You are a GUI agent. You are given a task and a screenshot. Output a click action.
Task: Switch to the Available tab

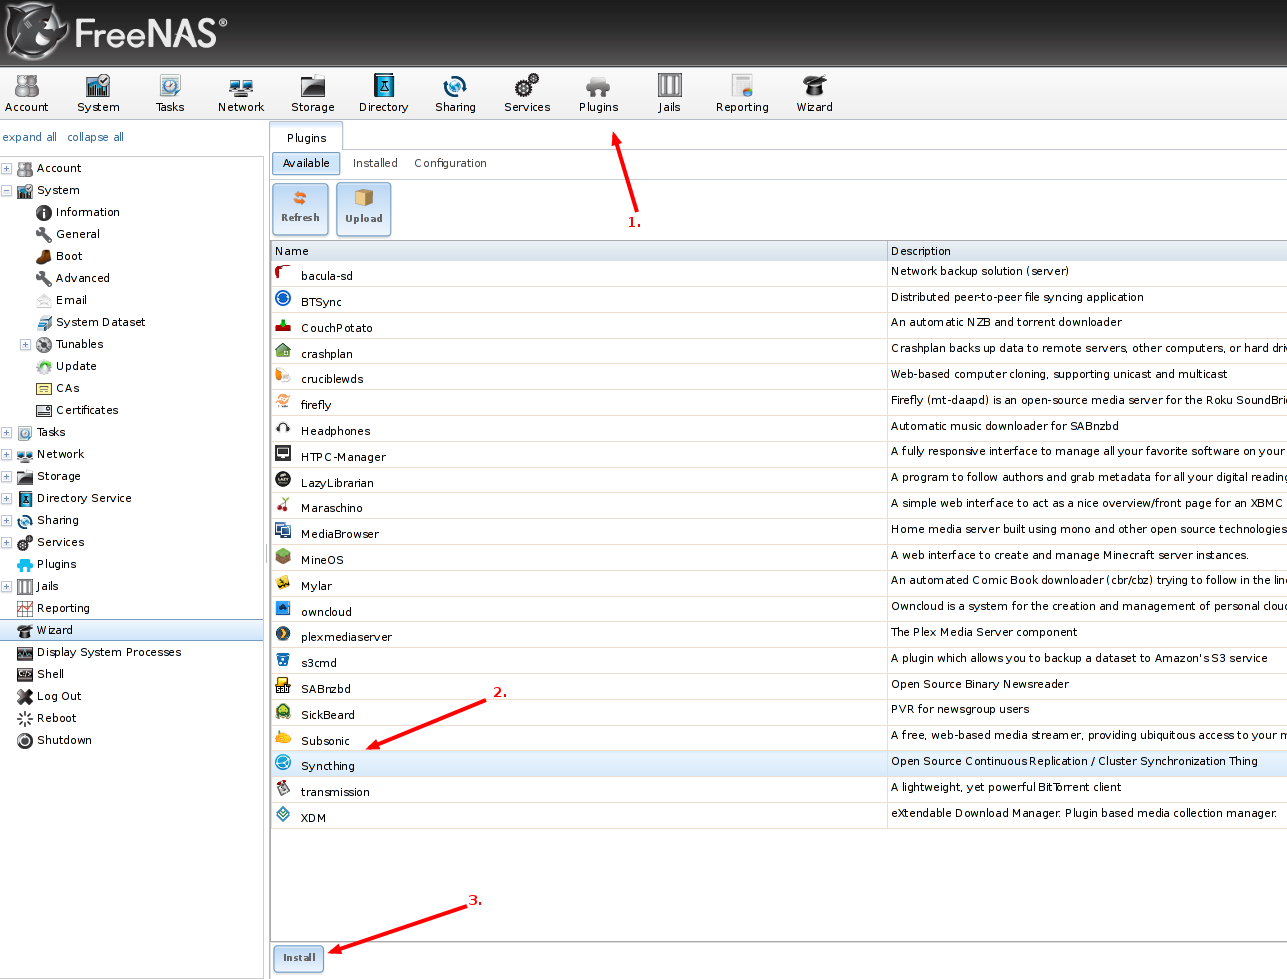(306, 163)
